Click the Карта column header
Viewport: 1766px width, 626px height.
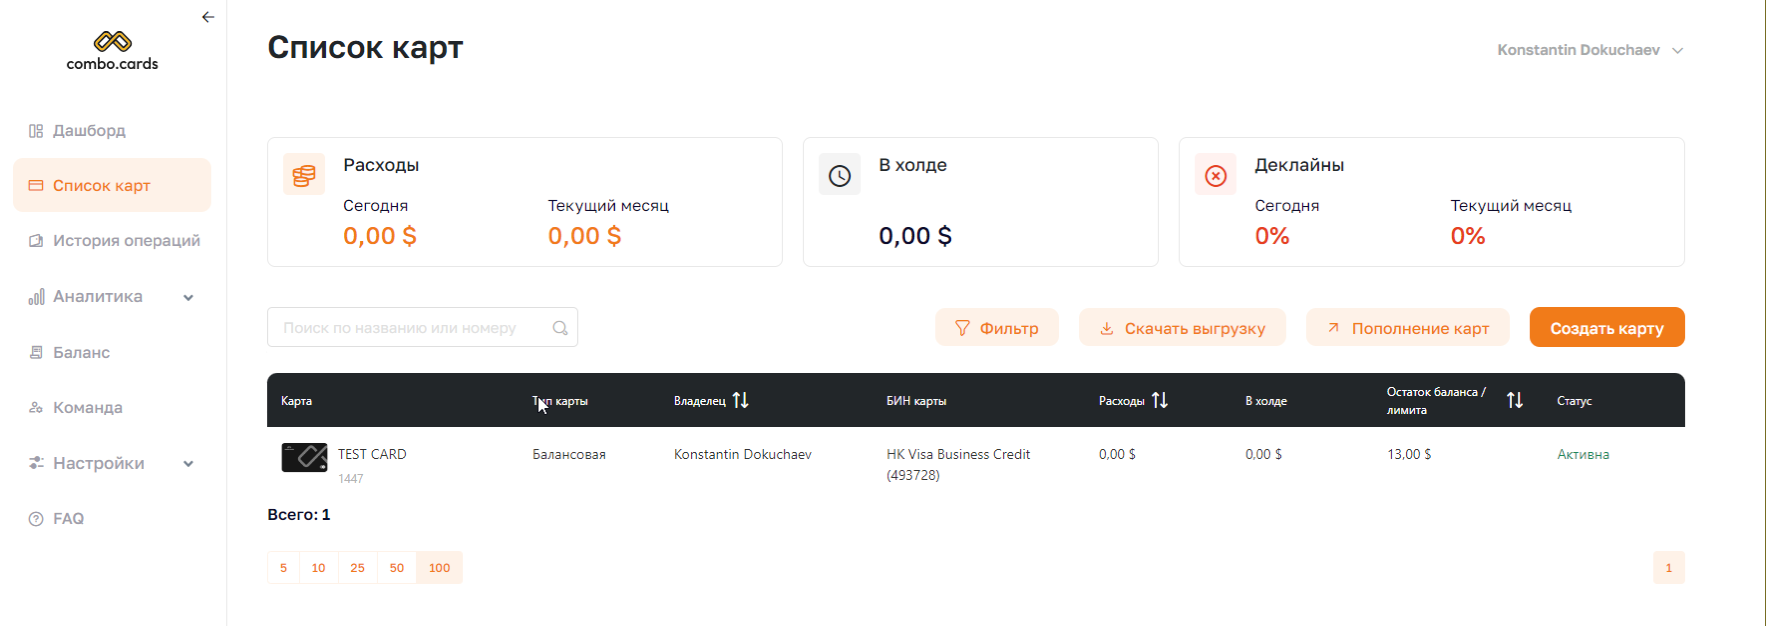coord(297,401)
